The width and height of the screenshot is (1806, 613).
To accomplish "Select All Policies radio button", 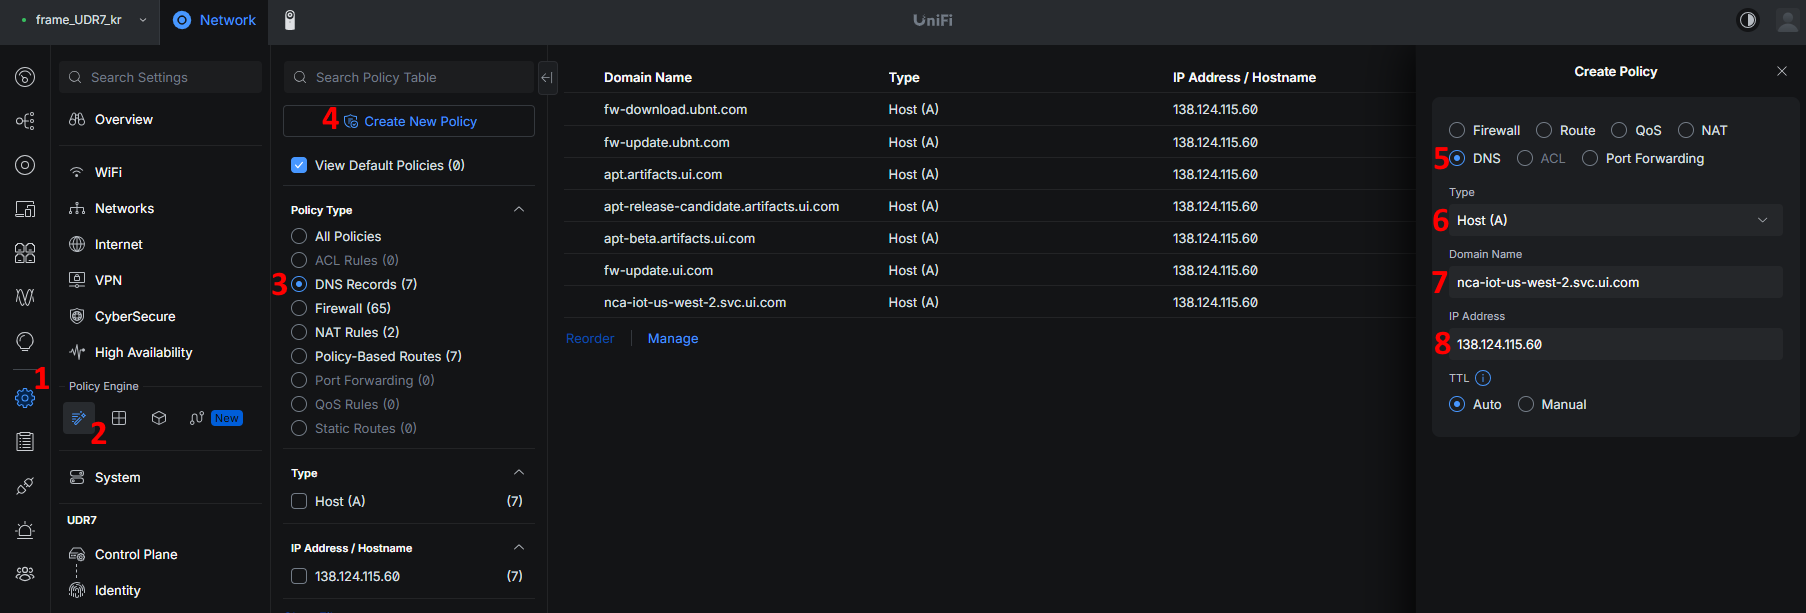I will [299, 236].
